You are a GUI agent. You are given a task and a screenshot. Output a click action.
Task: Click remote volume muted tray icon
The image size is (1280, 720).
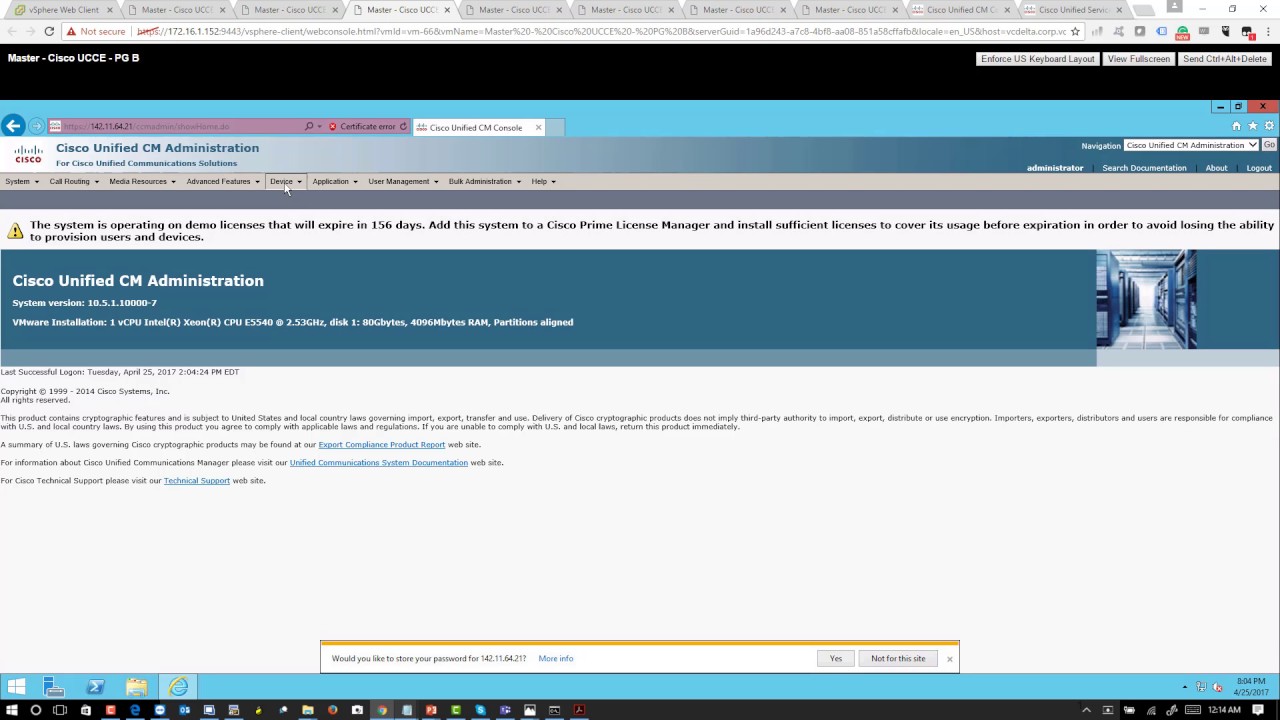1217,687
